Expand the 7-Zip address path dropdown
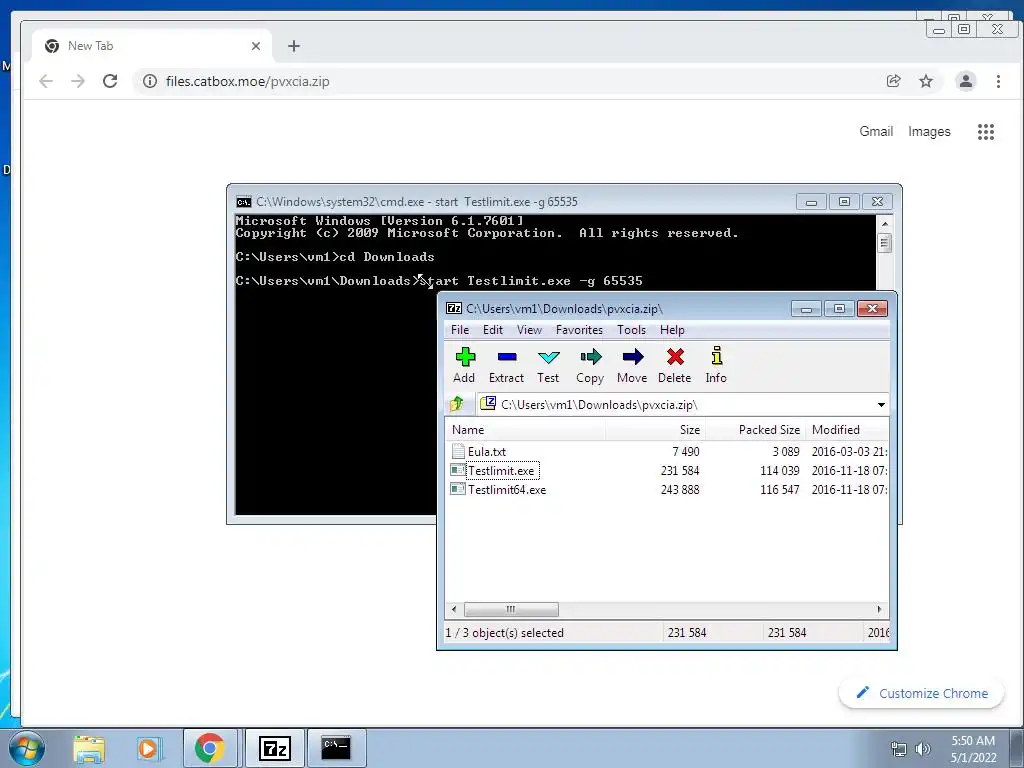Screen dimensions: 1024x768 point(881,405)
